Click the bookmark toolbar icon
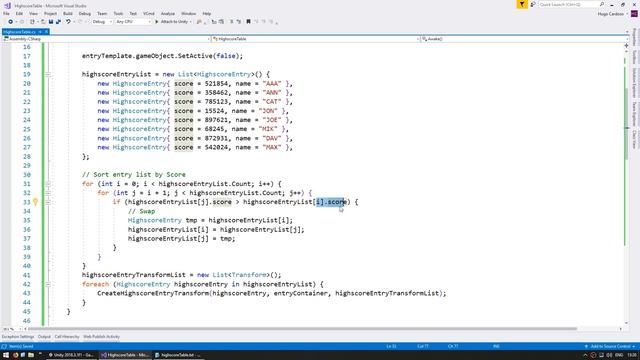The height and width of the screenshot is (360, 640). click(x=248, y=22)
